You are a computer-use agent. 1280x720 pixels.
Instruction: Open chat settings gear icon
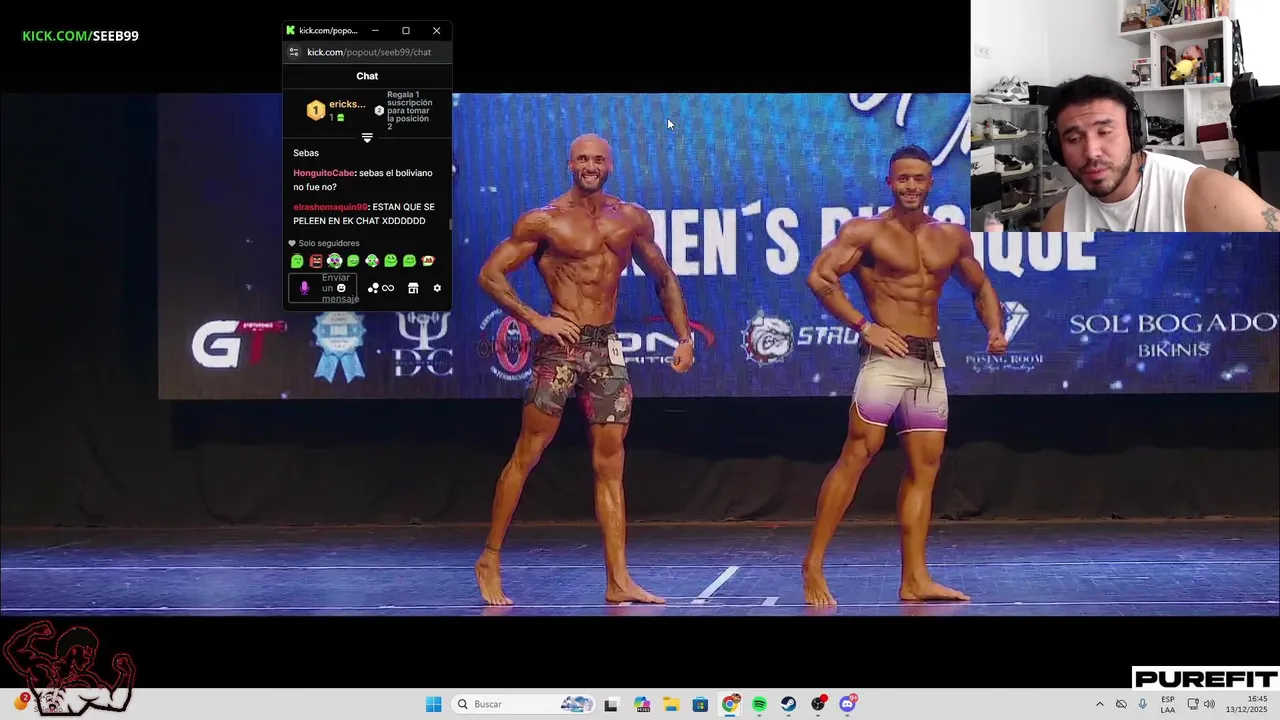[437, 288]
